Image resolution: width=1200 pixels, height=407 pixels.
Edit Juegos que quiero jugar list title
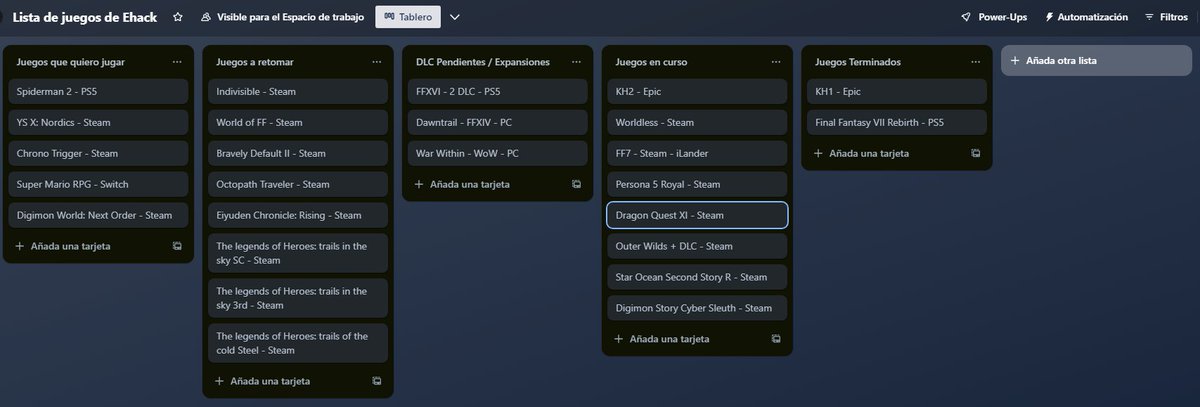coord(70,62)
